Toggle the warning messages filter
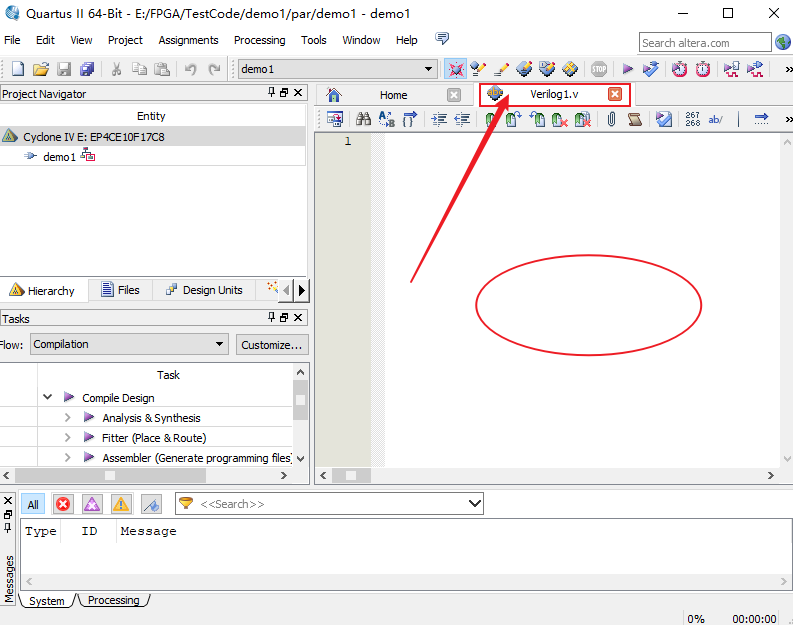Screen dimensions: 793x625 pos(121,505)
